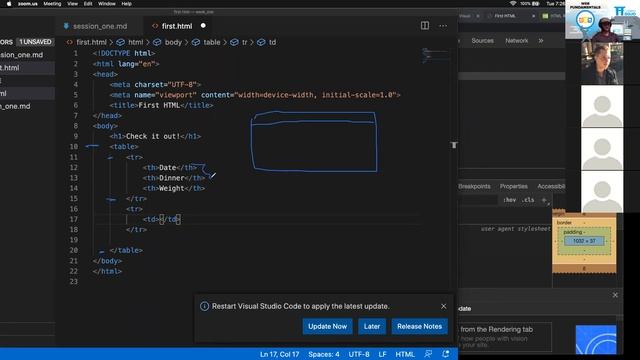Click line number 17 in the gutter
This screenshot has height=360, width=640.
[x=73, y=219]
